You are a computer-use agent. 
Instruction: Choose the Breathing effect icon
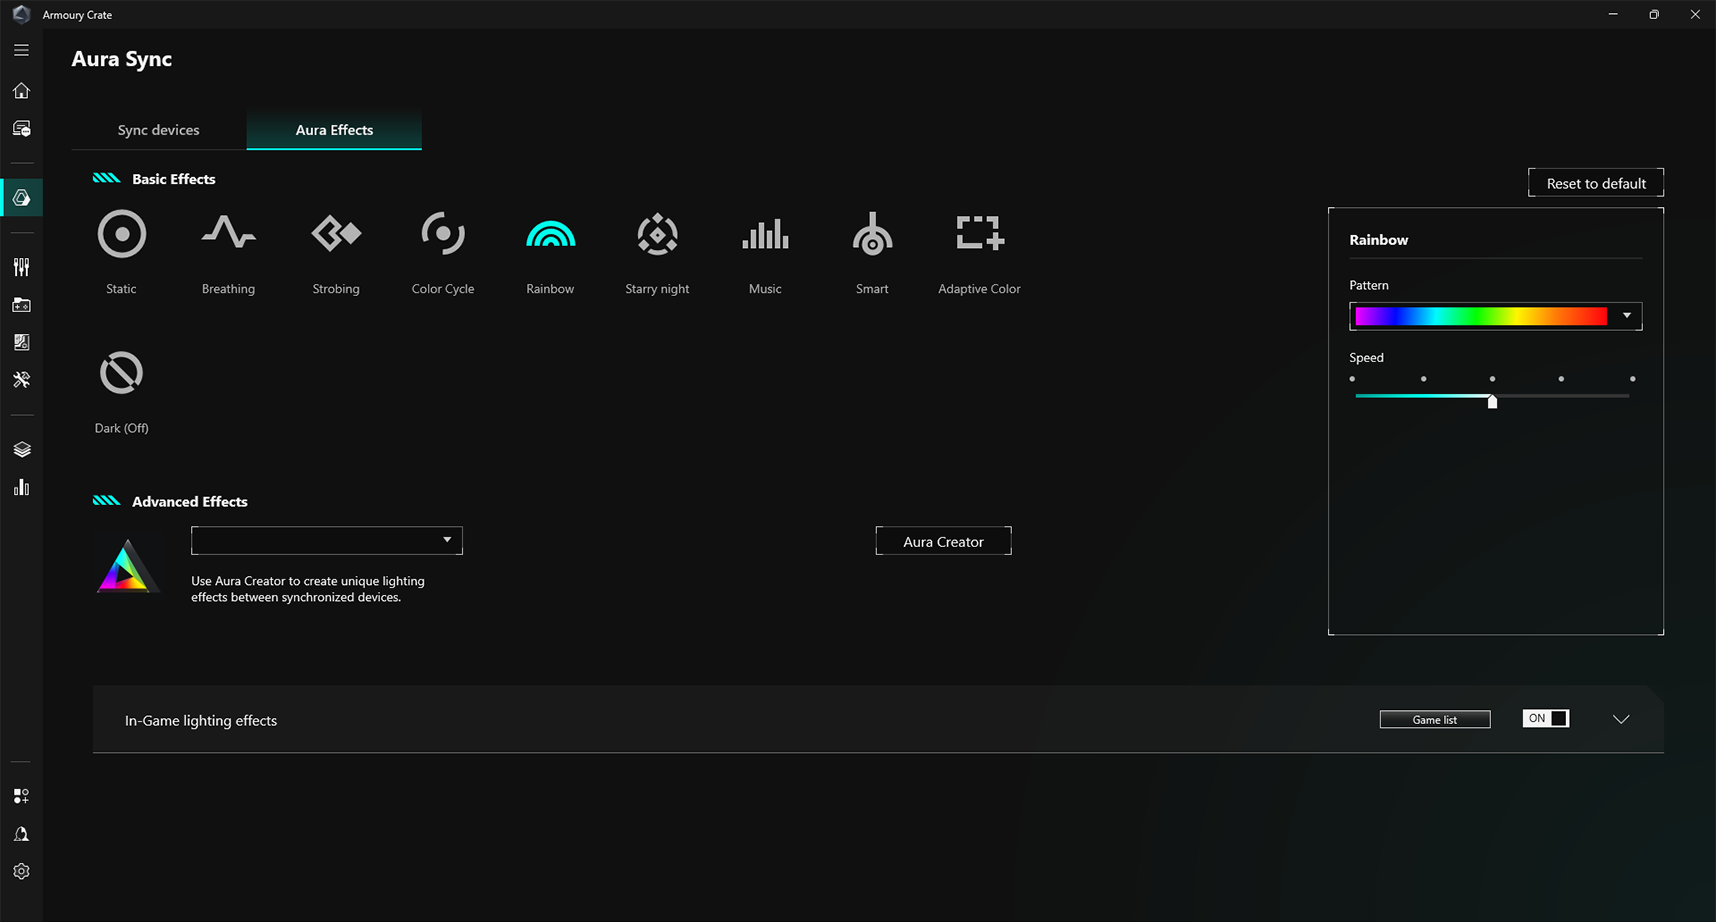coord(228,235)
